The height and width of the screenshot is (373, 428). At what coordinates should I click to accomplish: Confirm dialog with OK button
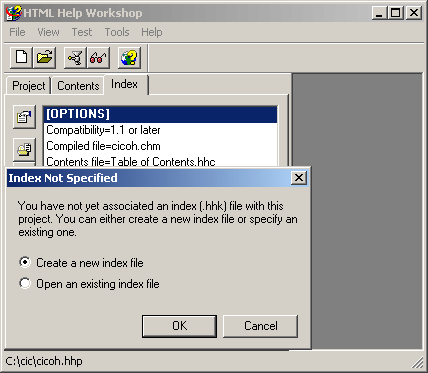tap(179, 326)
